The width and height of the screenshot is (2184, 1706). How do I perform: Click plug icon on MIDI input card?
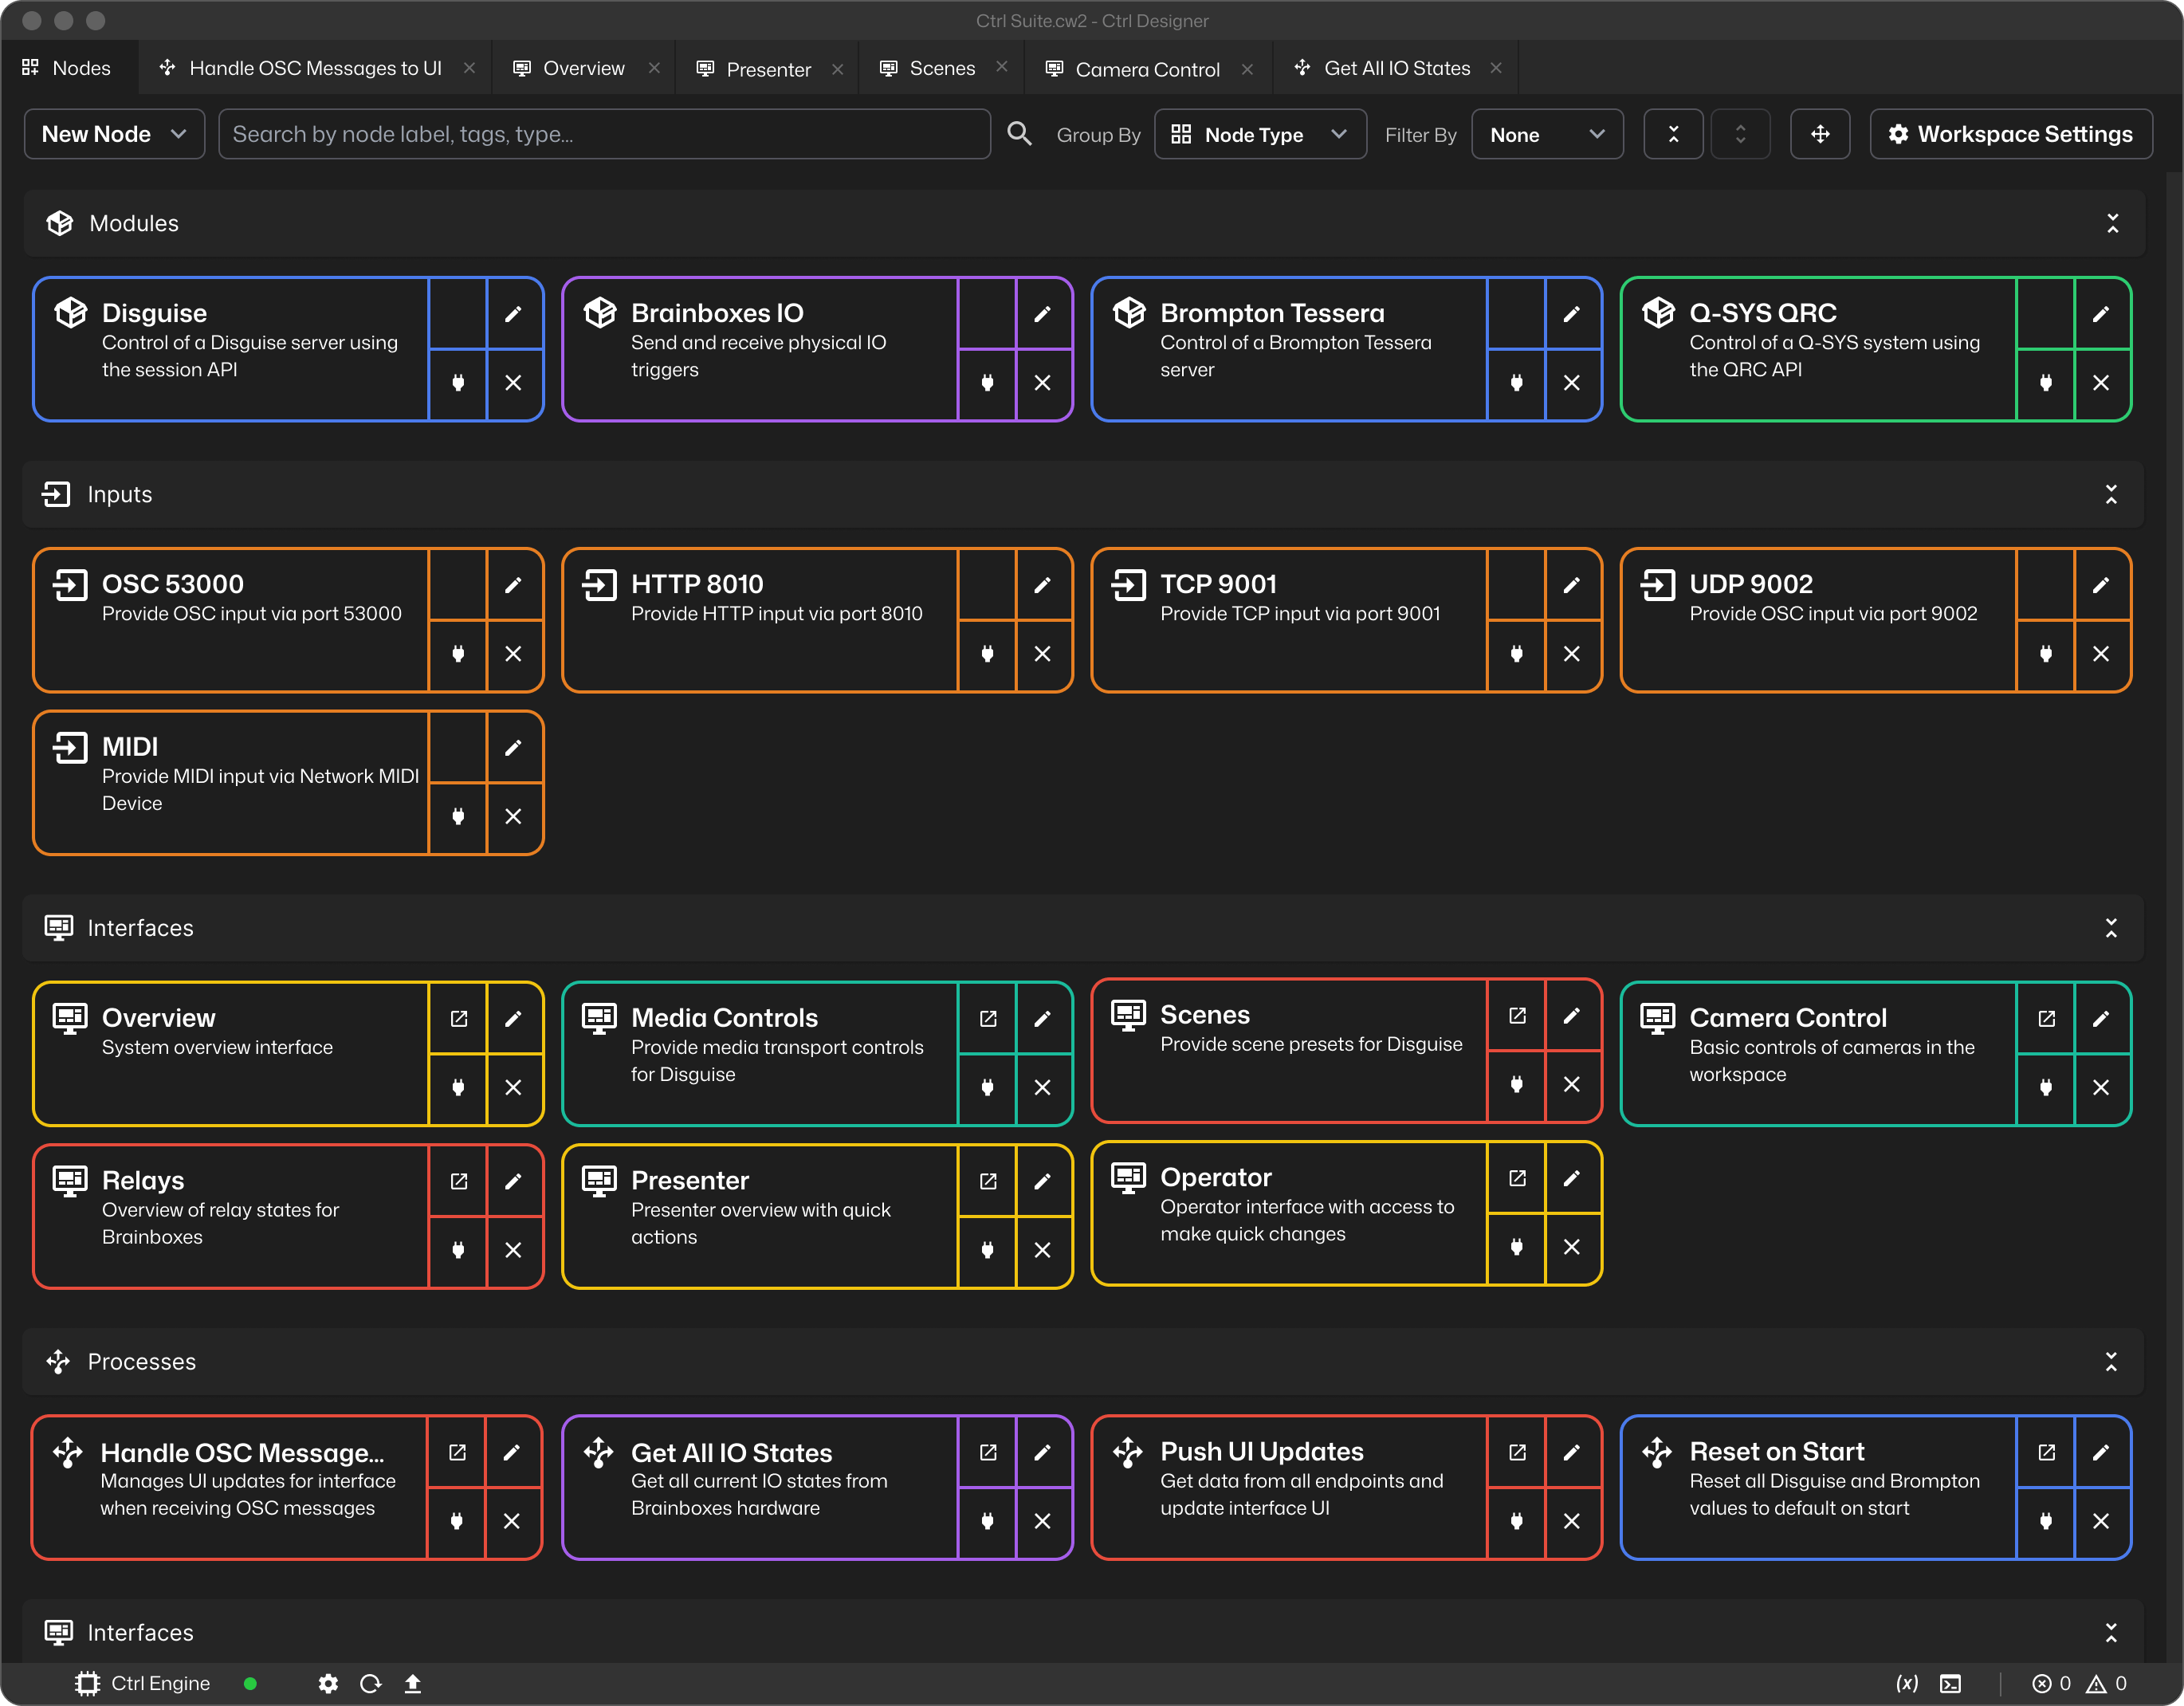[458, 817]
